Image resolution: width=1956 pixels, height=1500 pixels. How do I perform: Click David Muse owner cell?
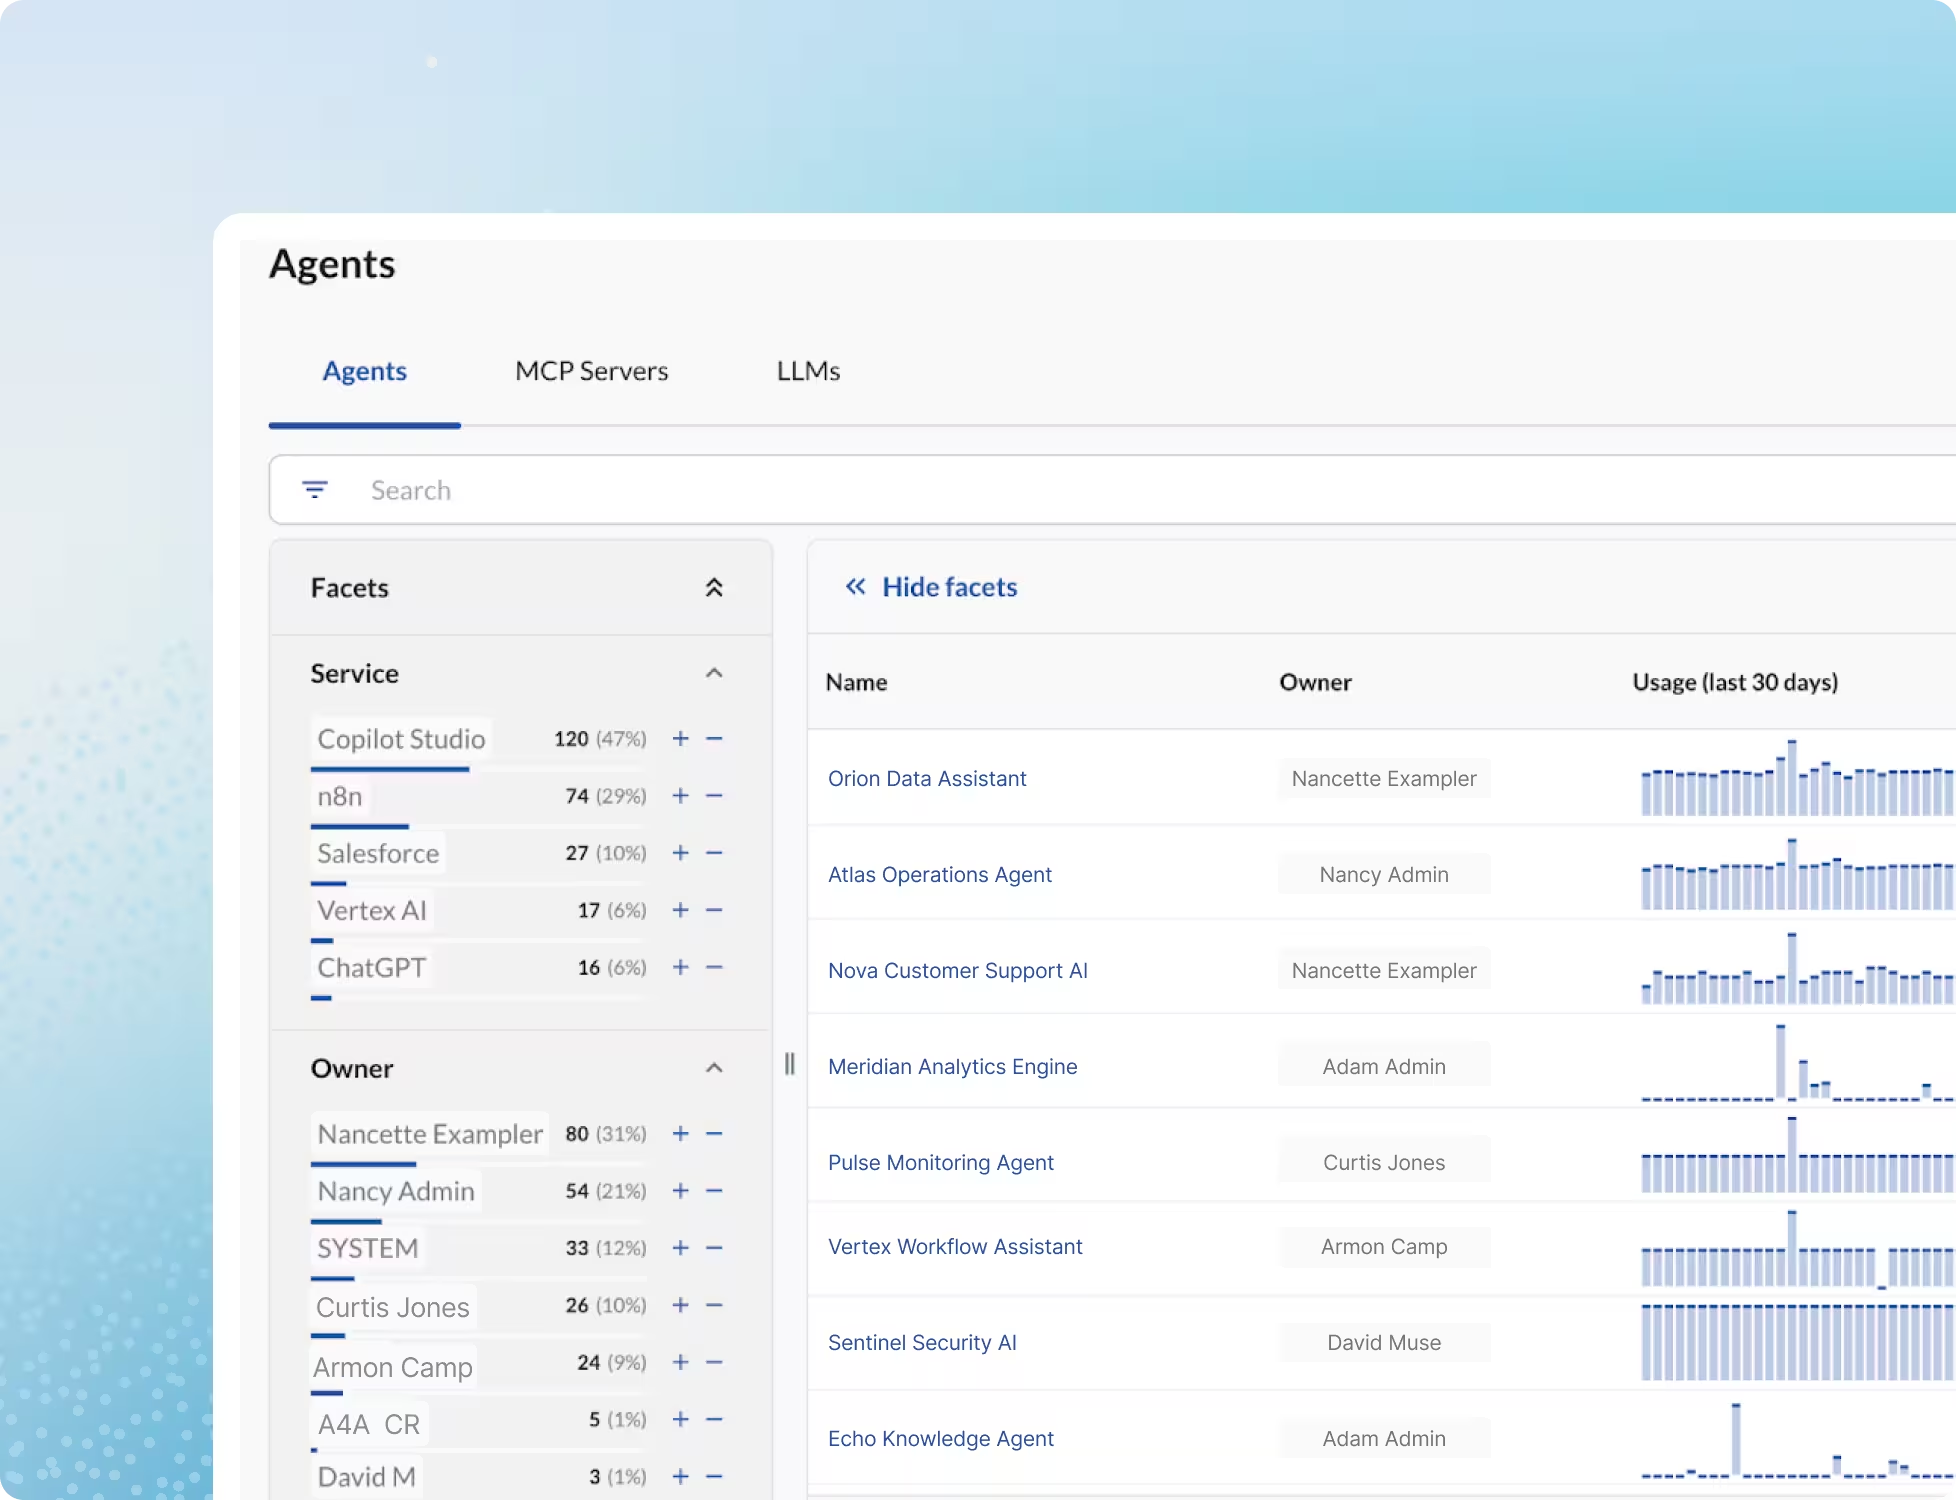[1384, 1343]
